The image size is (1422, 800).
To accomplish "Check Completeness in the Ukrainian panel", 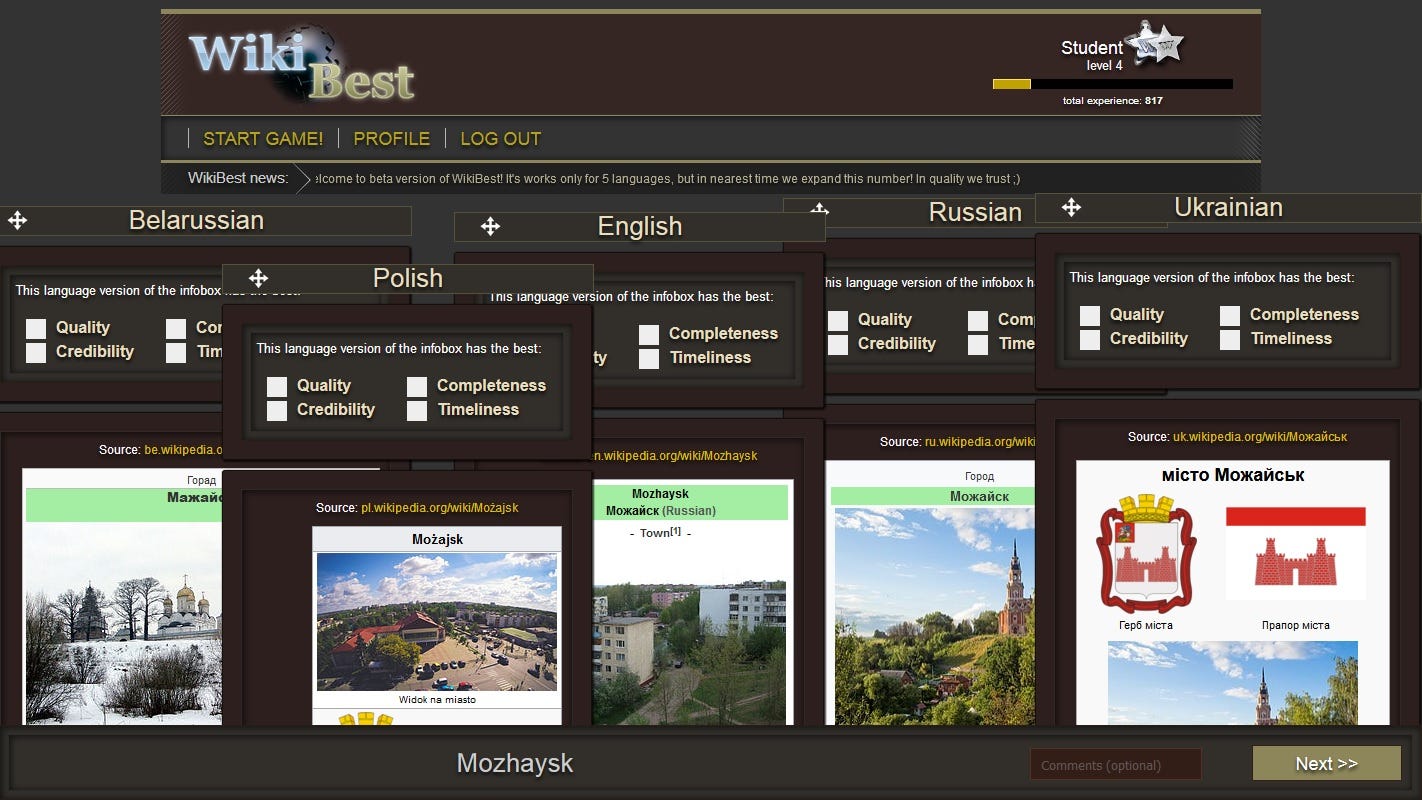I will [x=1230, y=315].
